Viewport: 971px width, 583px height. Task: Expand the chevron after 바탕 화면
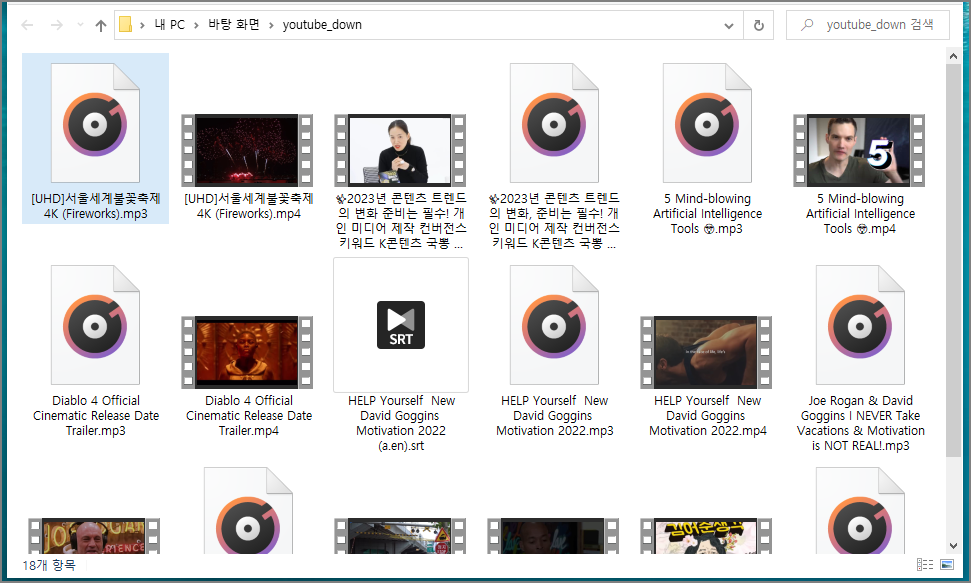click(271, 25)
